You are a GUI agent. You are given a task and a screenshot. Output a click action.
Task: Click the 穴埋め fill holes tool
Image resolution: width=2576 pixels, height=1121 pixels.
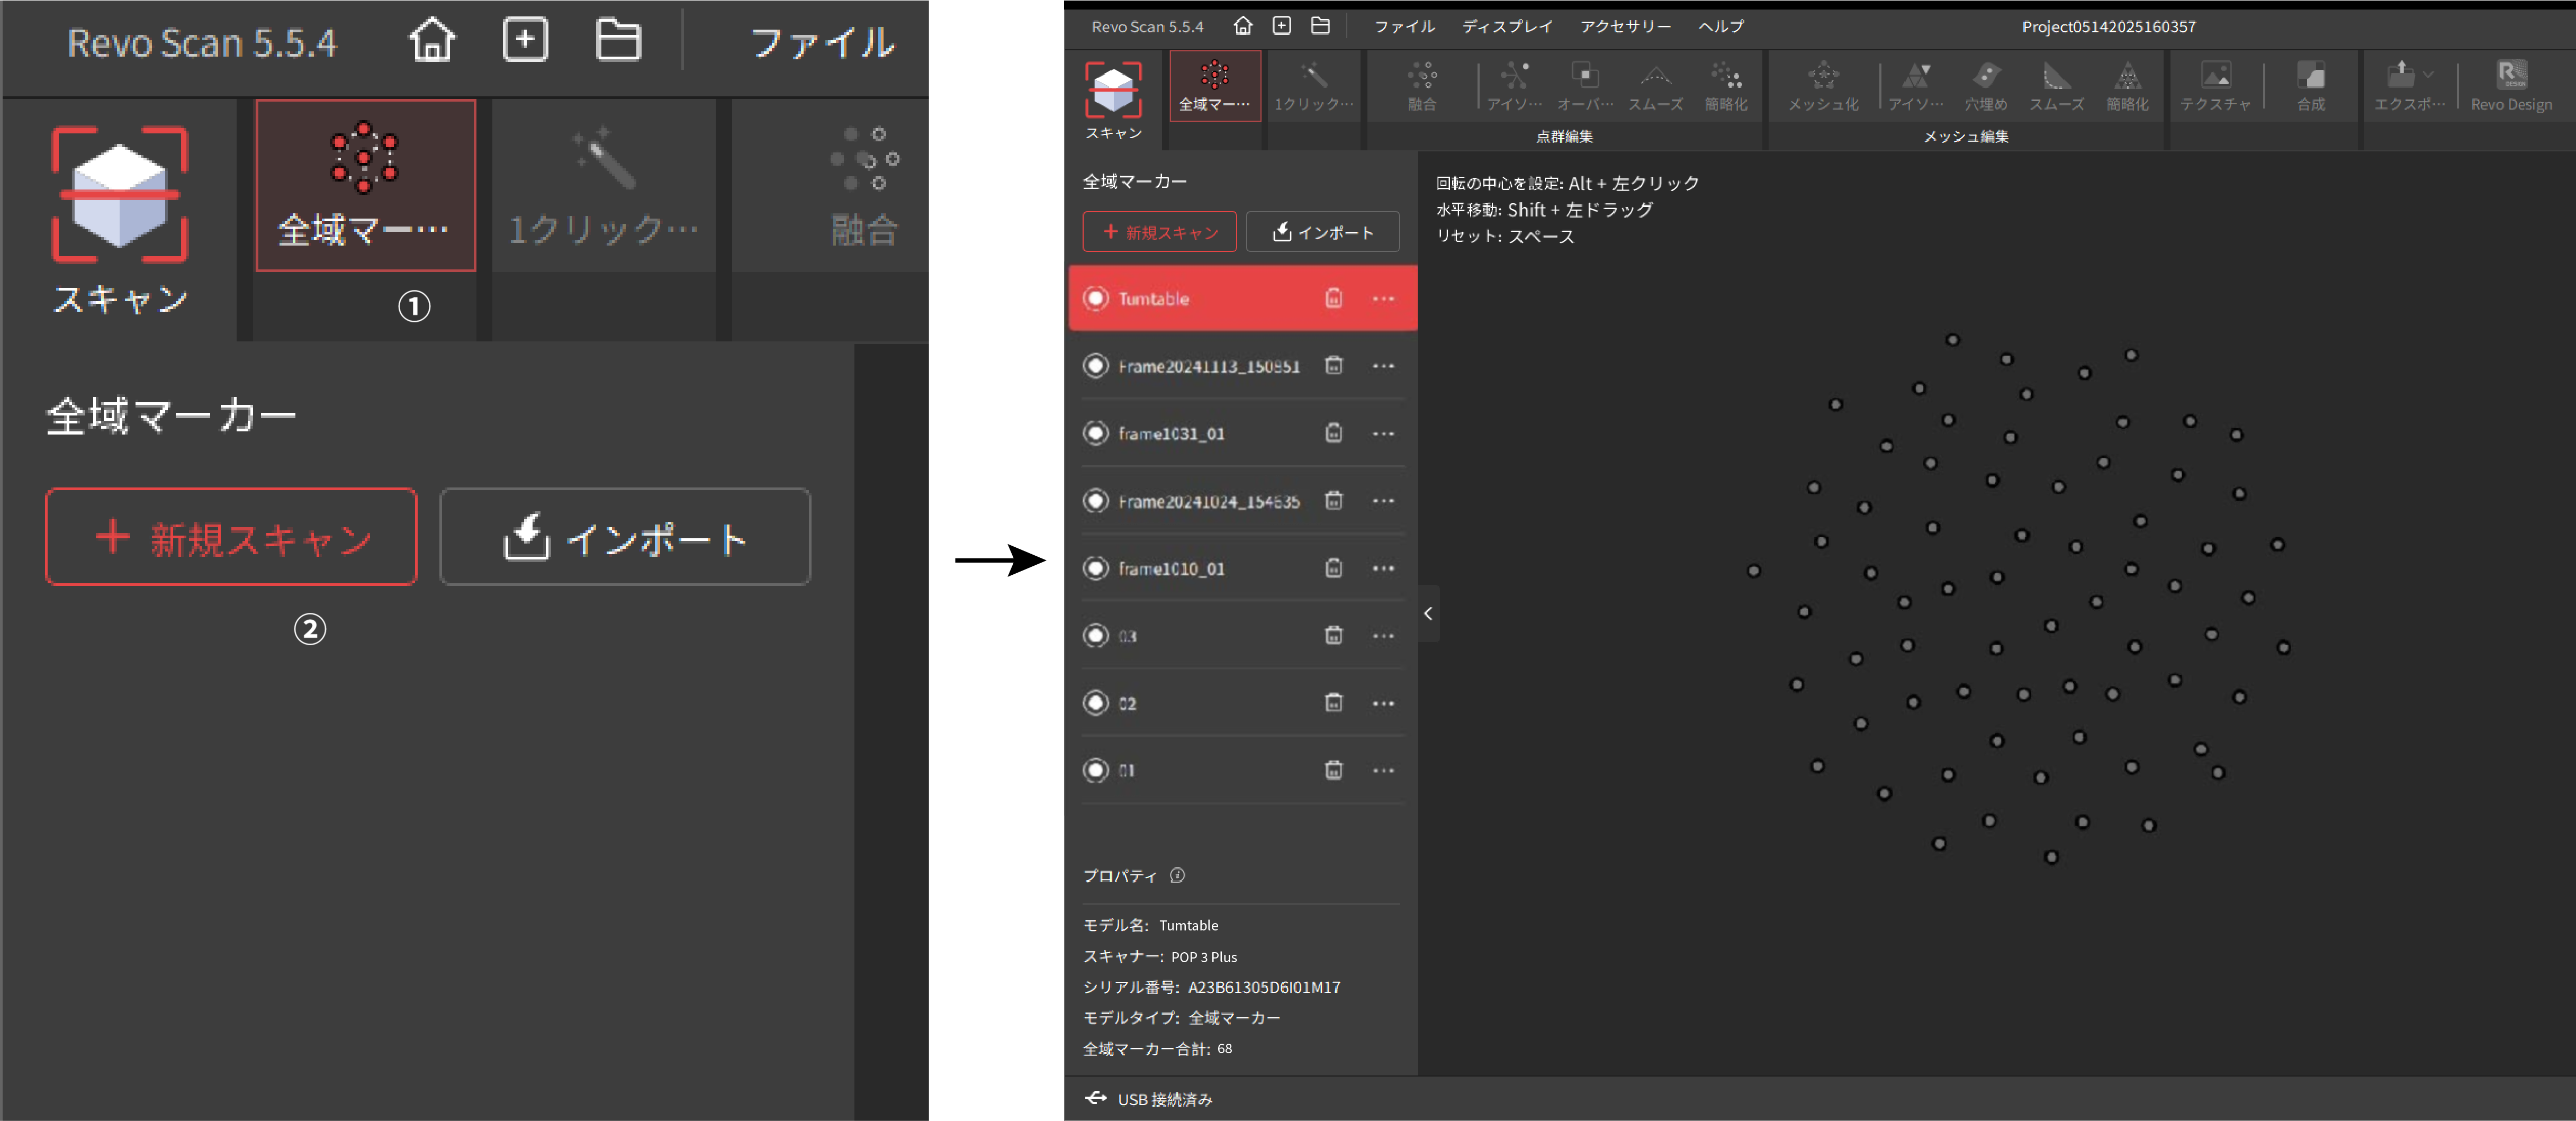click(1986, 86)
